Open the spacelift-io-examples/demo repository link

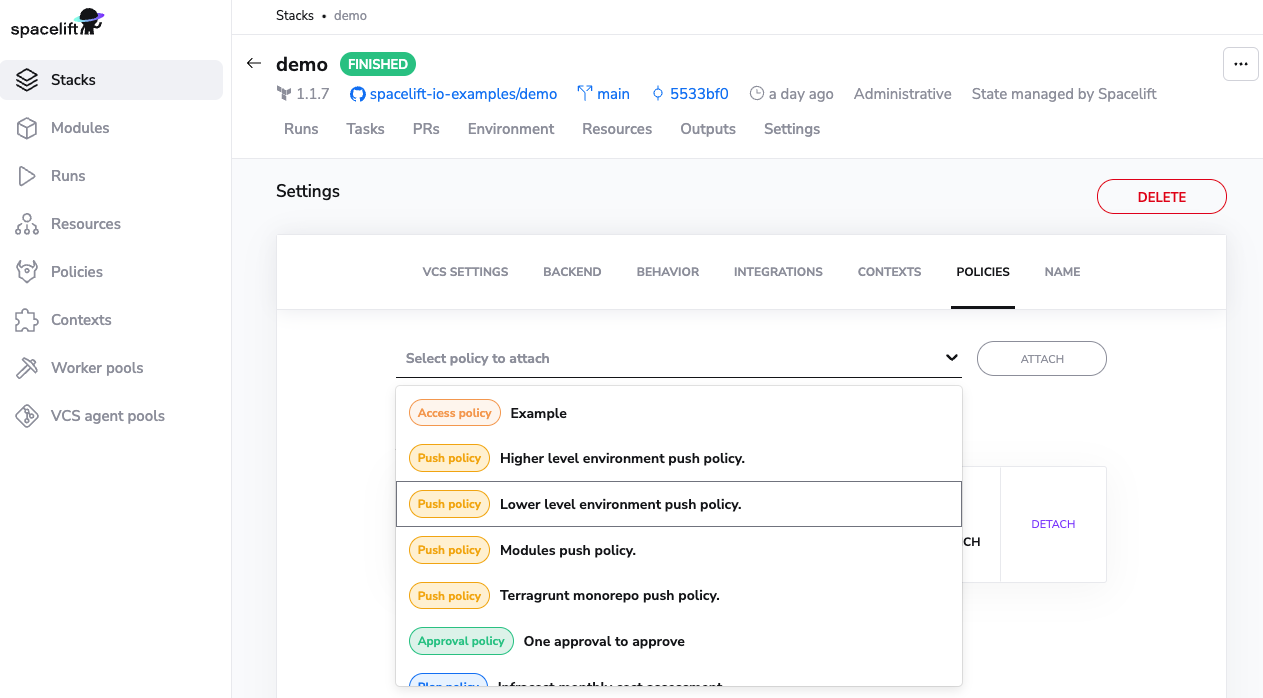click(461, 94)
